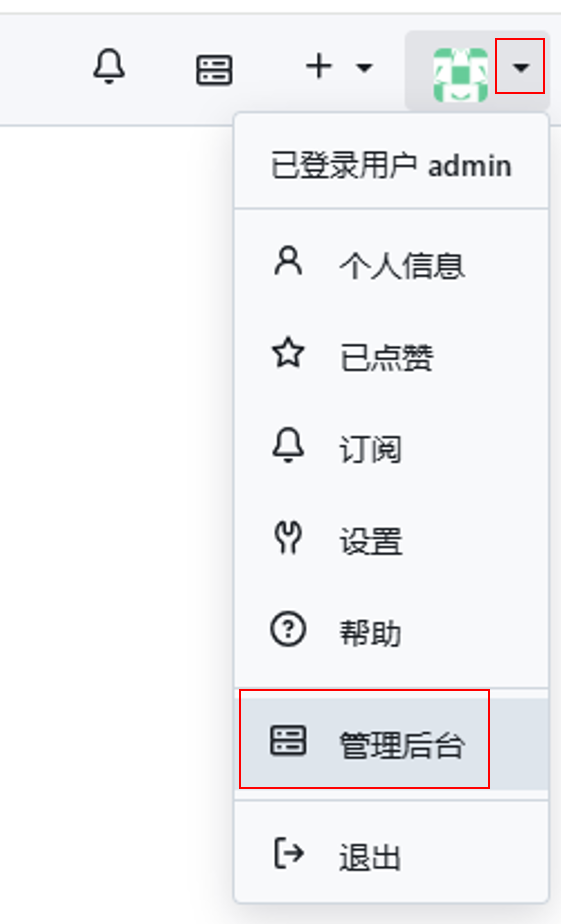
Task: Click the wrench icon beside 设置
Action: click(x=288, y=537)
